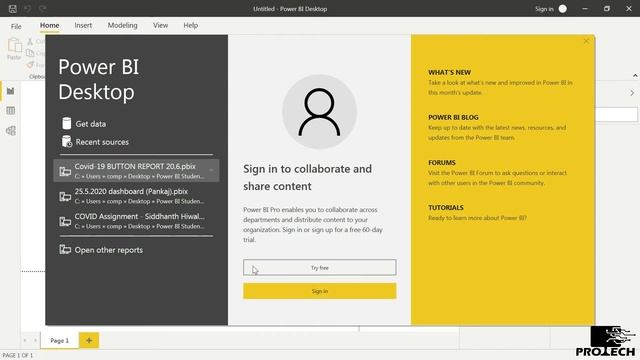
Task: Open the POWER BI BLOG link
Action: click(x=453, y=117)
